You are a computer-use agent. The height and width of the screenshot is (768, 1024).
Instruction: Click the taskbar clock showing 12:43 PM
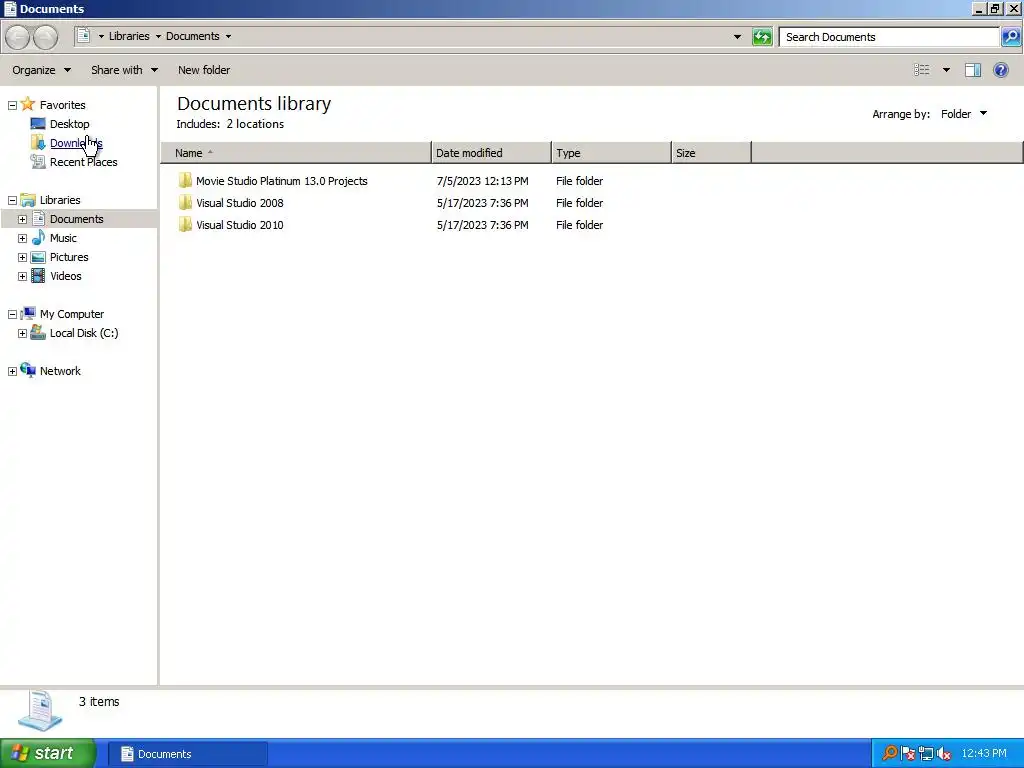tap(984, 754)
